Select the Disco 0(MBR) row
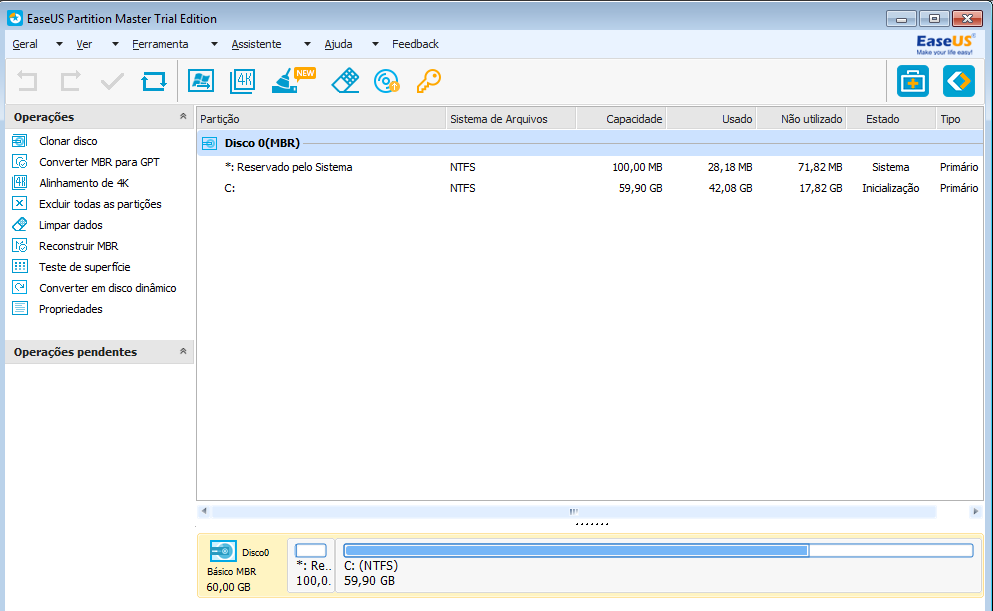Viewport: 993px width, 611px height. (590, 143)
